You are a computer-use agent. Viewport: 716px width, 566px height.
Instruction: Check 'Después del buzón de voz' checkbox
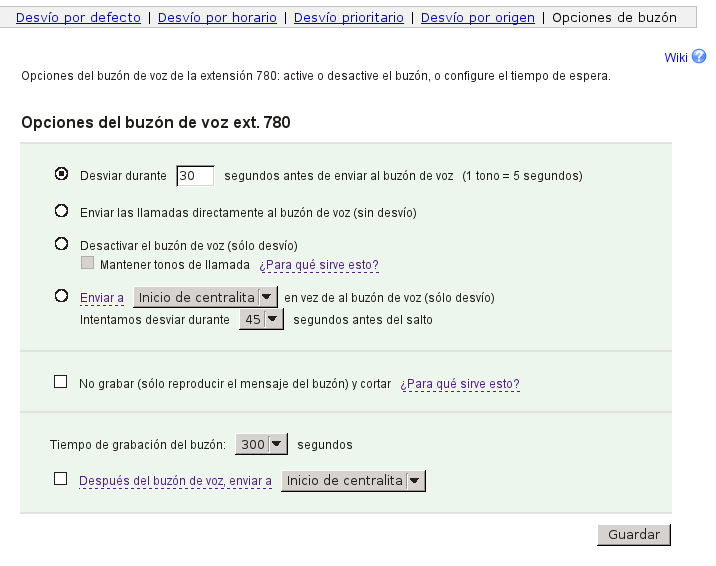[x=60, y=479]
